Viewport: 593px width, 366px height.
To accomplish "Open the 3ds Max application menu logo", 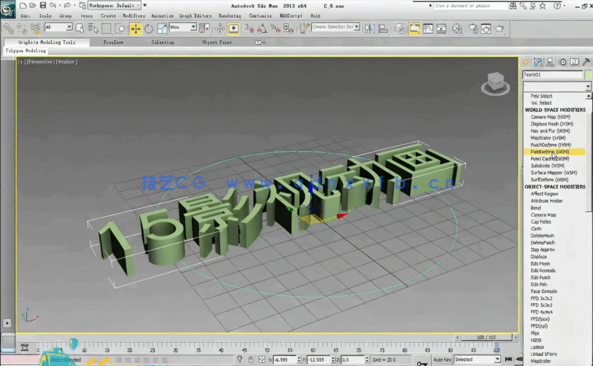I will (7, 9).
